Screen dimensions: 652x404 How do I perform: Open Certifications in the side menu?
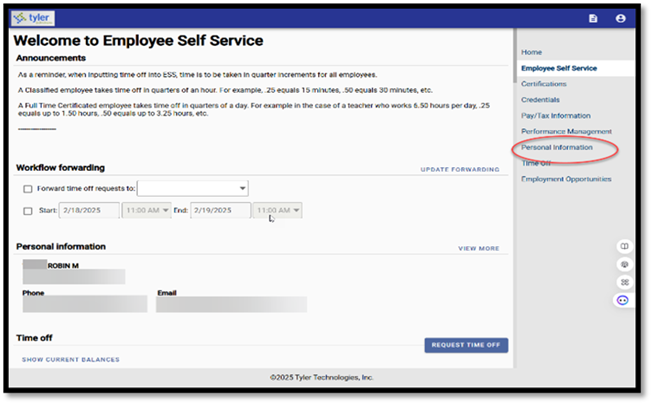(x=544, y=84)
